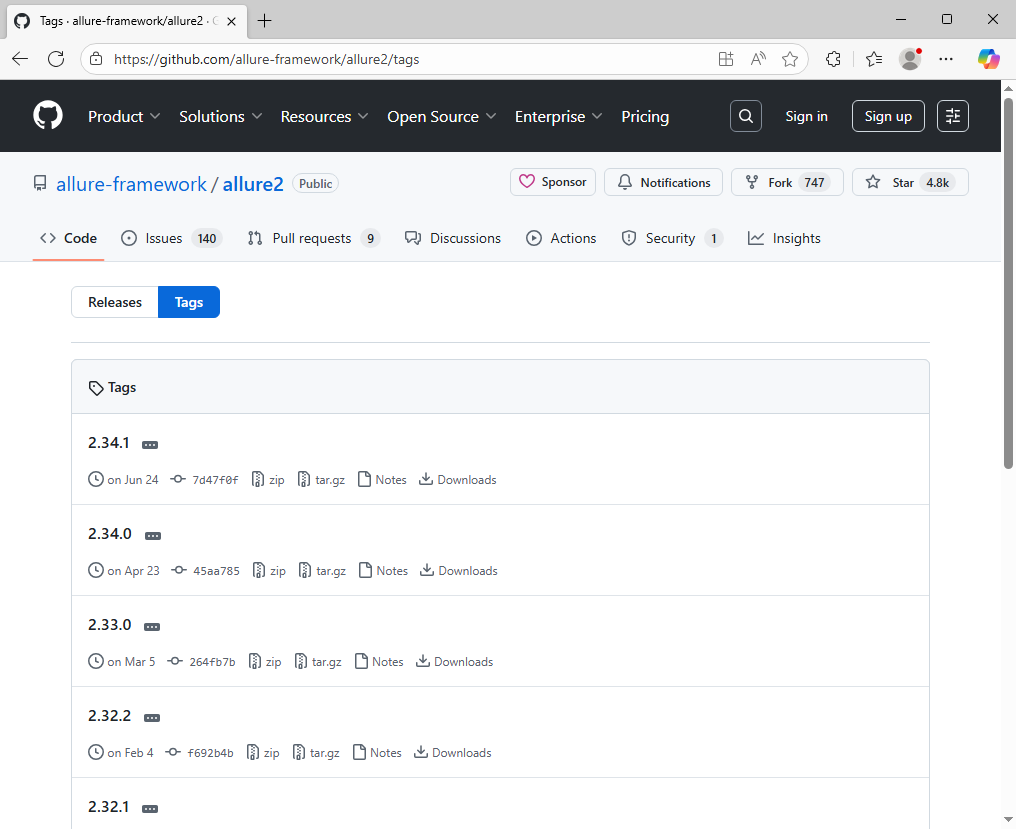Download zip for tag 2.33.0
The height and width of the screenshot is (829, 1016).
(265, 662)
